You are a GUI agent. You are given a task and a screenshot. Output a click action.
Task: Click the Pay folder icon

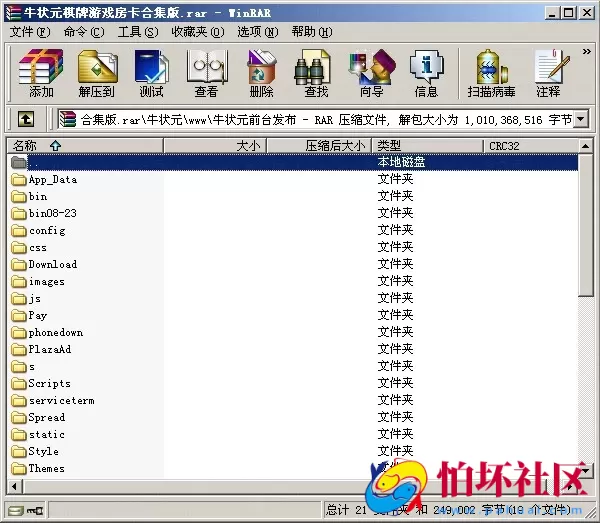point(18,316)
